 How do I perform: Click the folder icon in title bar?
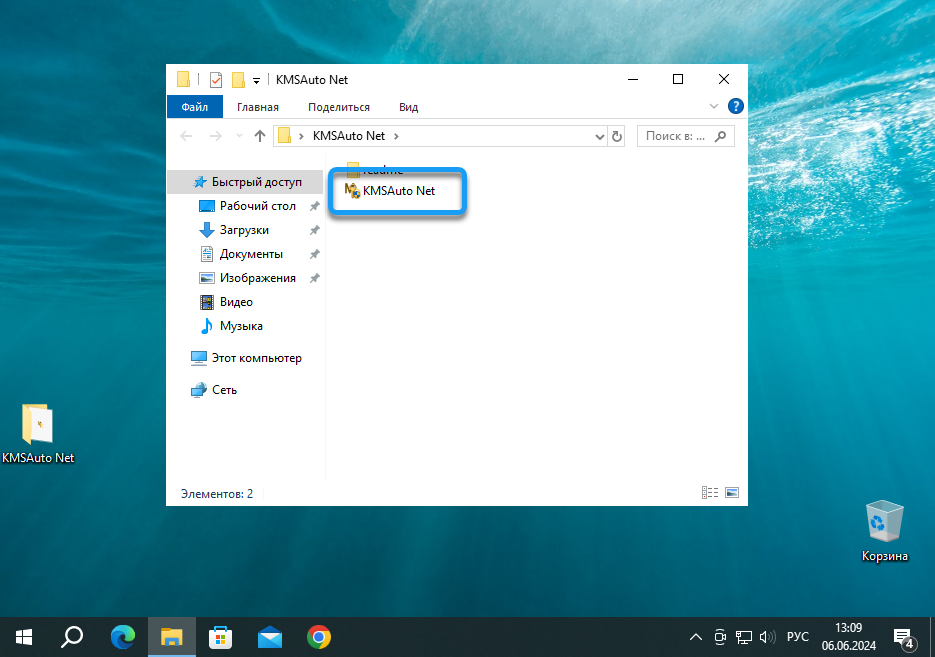(x=184, y=79)
